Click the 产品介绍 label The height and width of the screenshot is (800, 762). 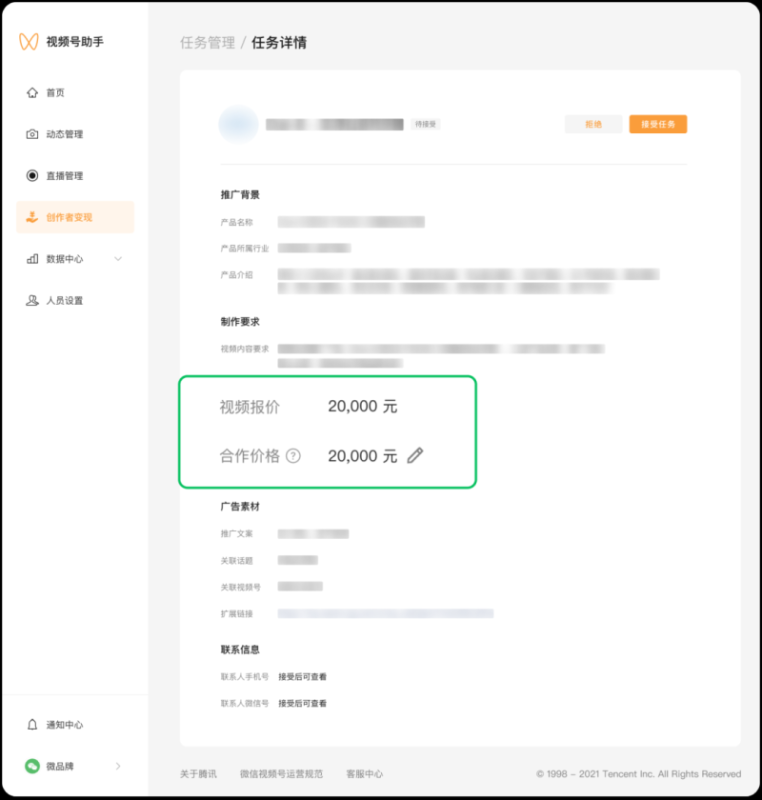click(x=237, y=275)
